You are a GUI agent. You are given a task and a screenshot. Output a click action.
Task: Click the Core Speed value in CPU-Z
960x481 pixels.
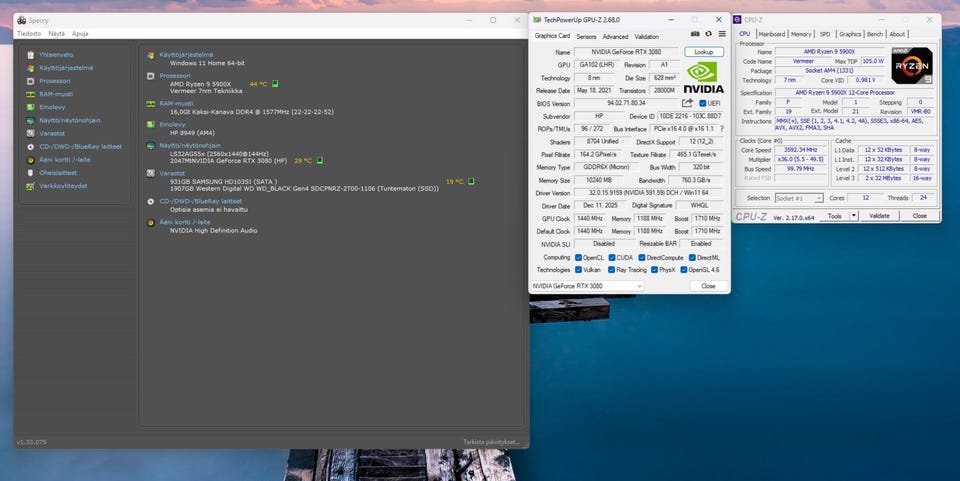[x=801, y=150]
